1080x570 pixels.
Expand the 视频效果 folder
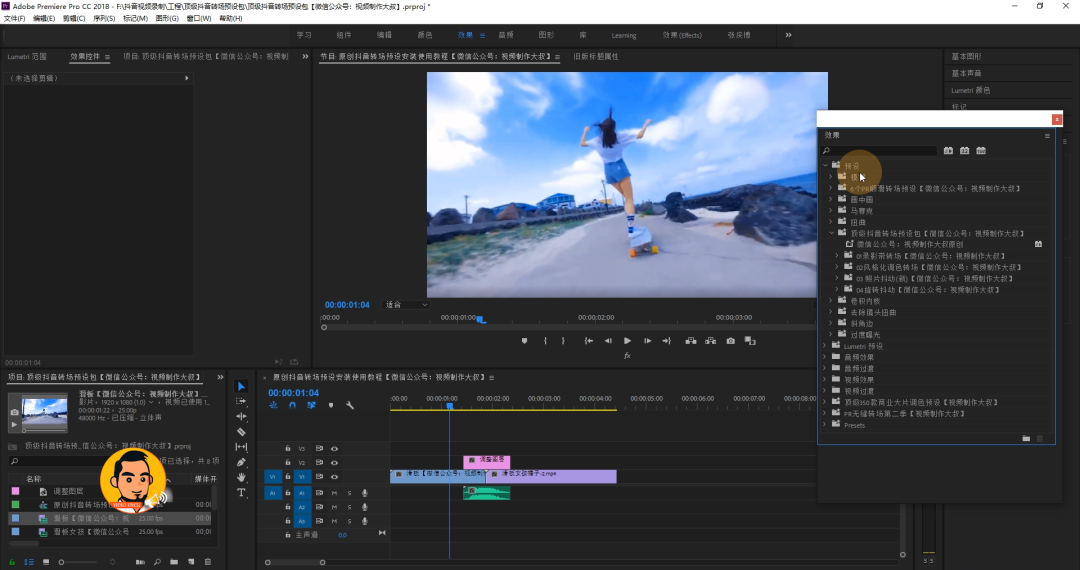coord(825,379)
